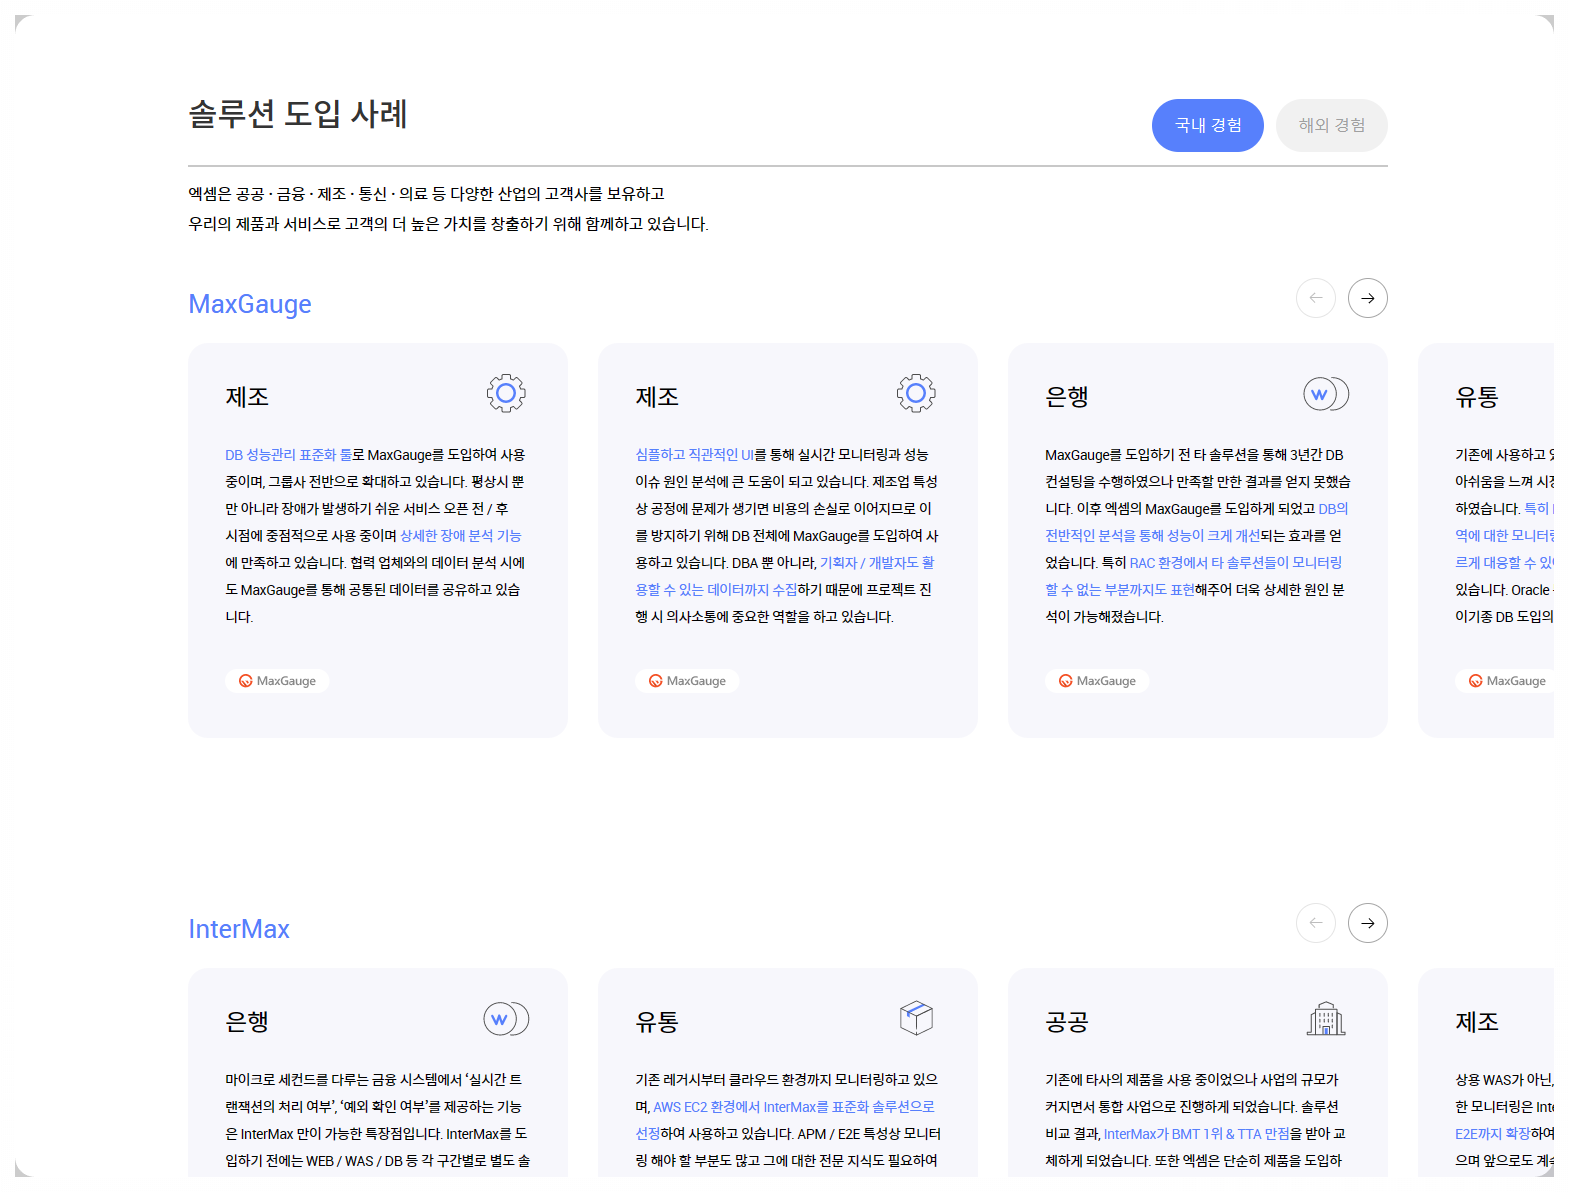Click the 솔루션 도입 사례 page title
The width and height of the screenshot is (1569, 1192).
coord(298,114)
